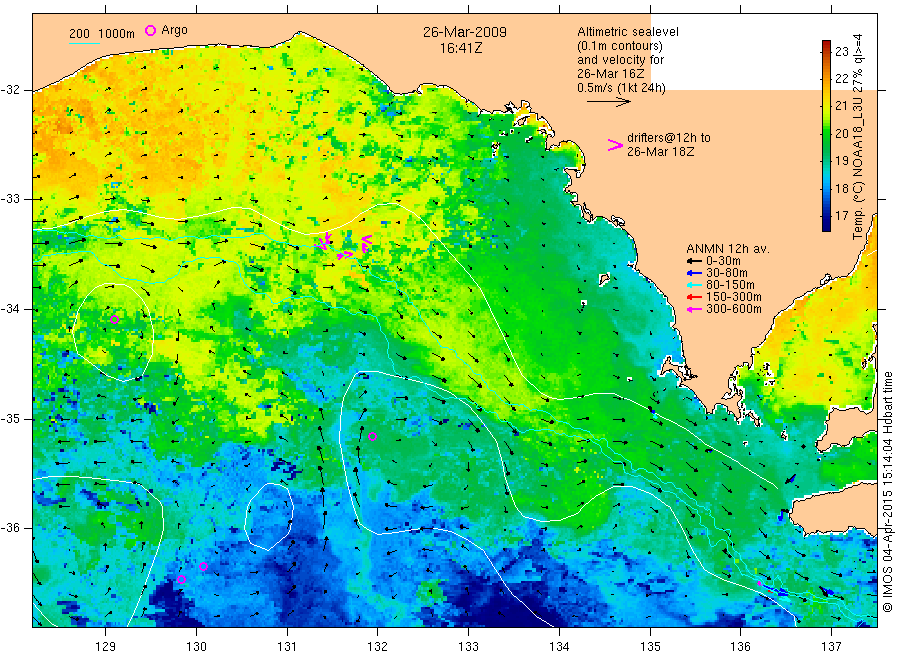Click the IMOS copyright timestamp text
Screen dimensions: 900x660
888,492
